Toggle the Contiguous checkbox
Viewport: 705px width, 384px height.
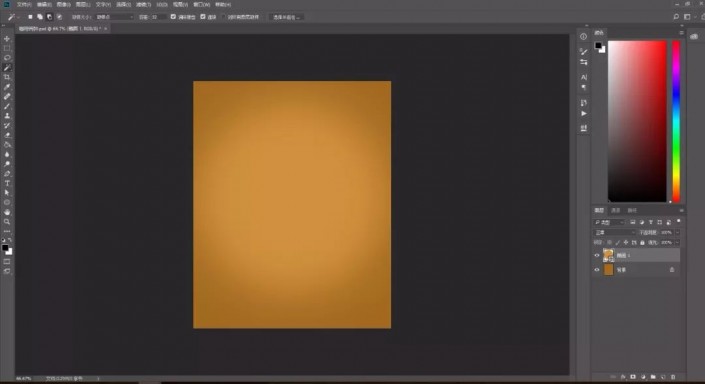point(203,17)
